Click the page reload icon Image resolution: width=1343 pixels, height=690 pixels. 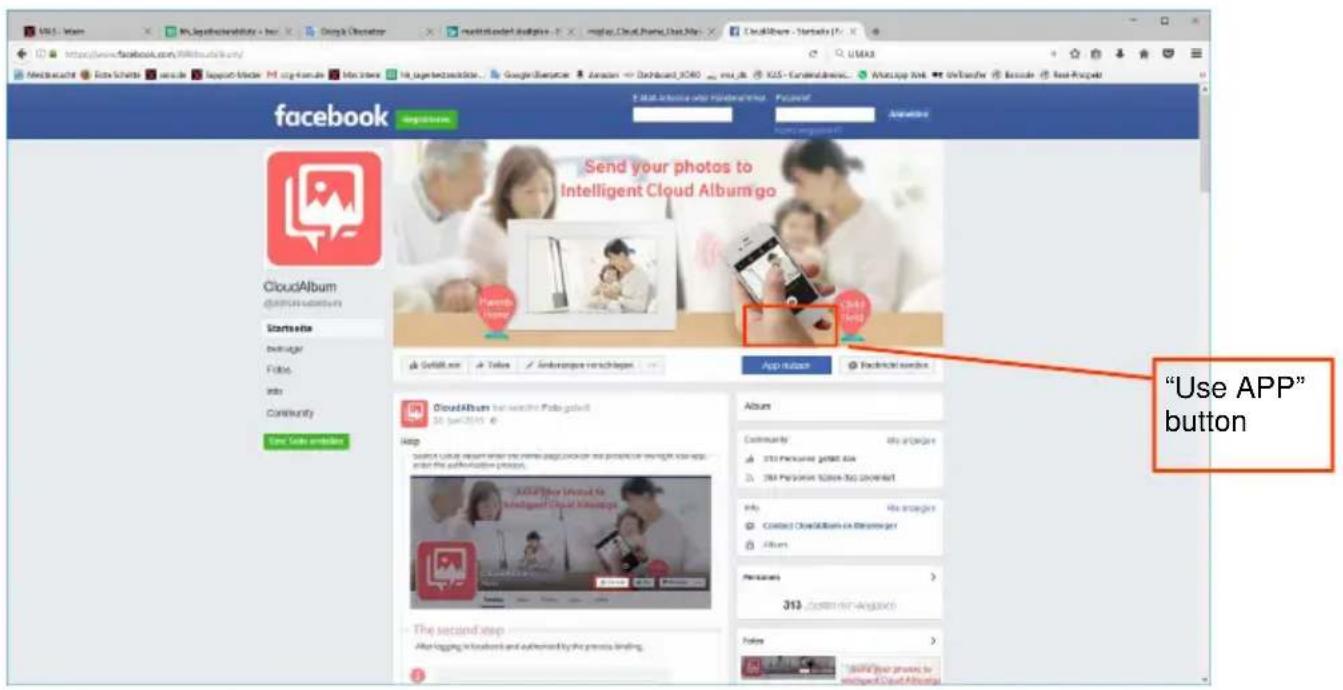pyautogui.click(x=813, y=53)
